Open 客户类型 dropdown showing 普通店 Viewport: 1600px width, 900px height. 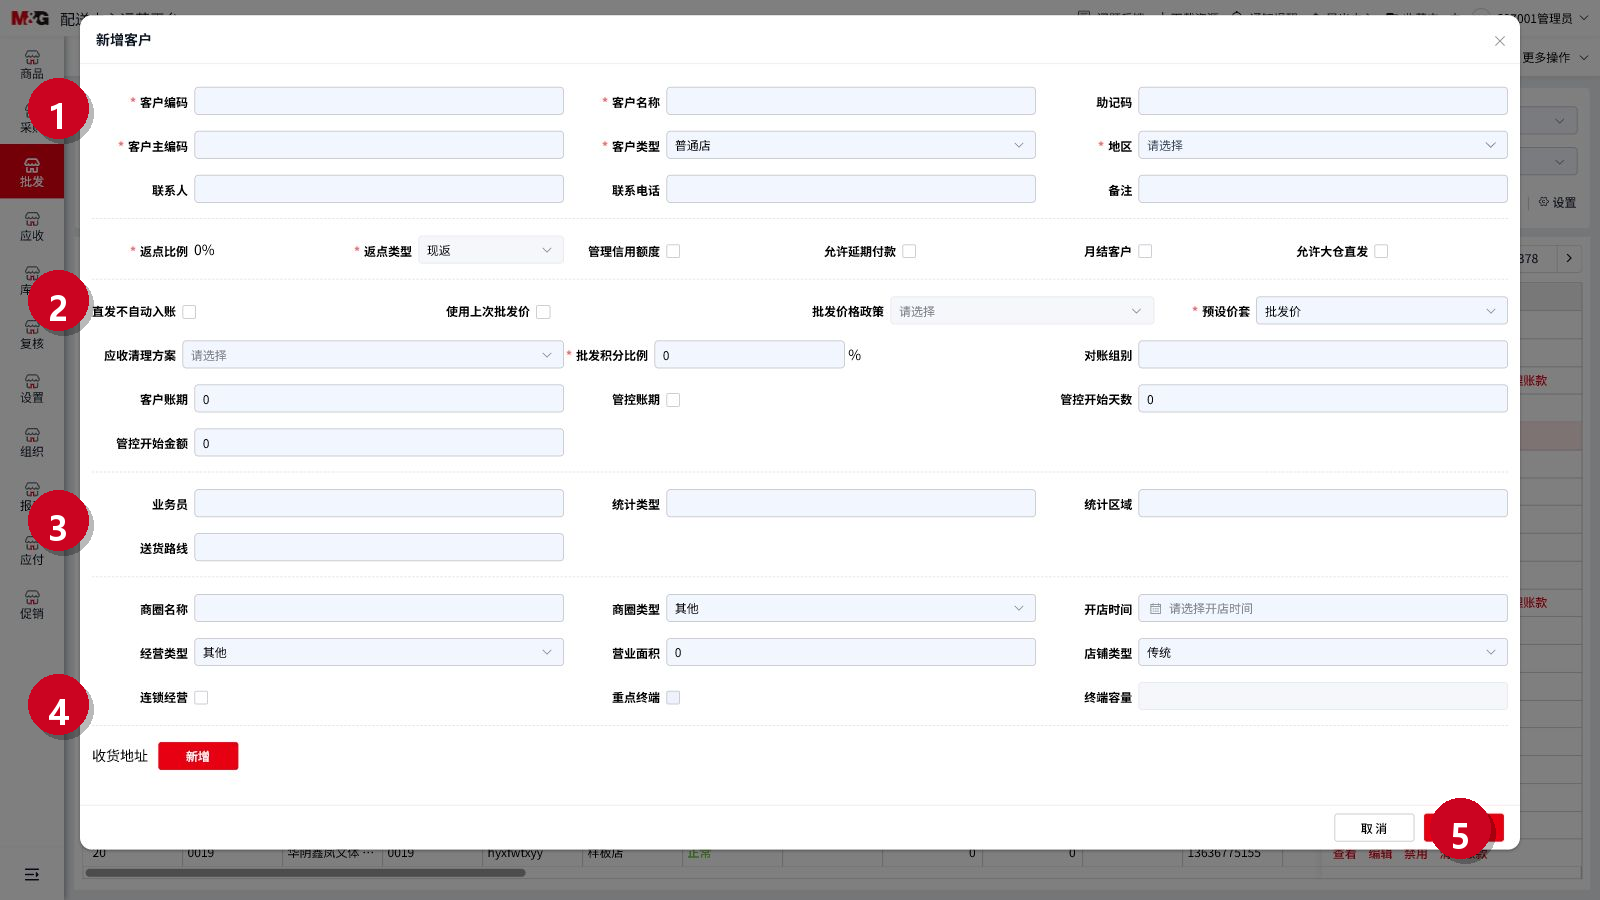(x=850, y=145)
